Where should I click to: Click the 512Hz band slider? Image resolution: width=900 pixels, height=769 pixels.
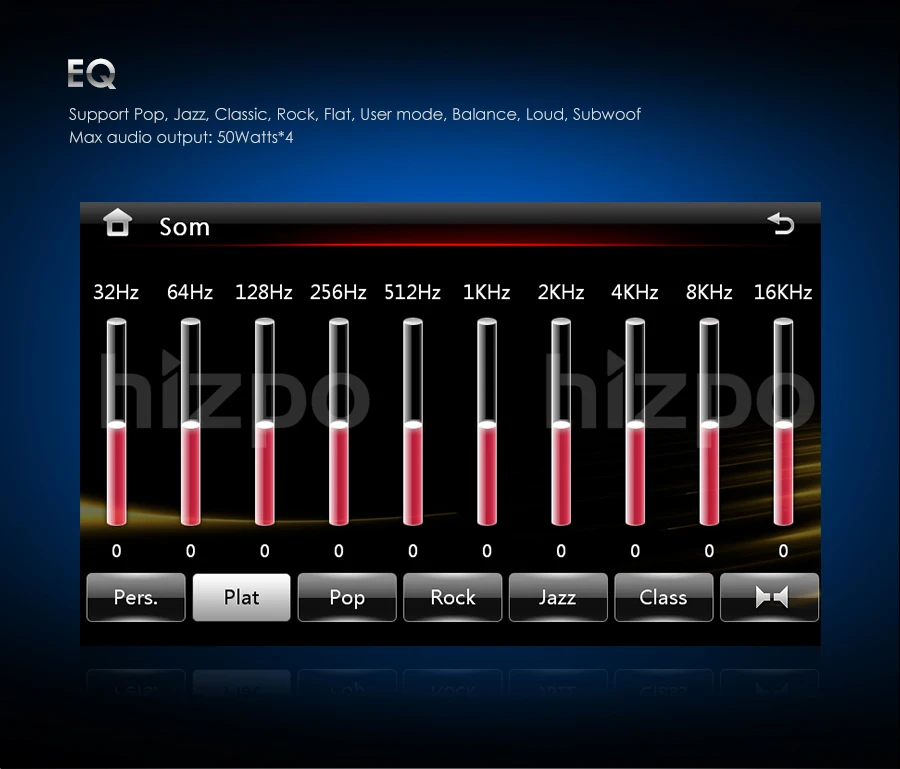click(413, 422)
